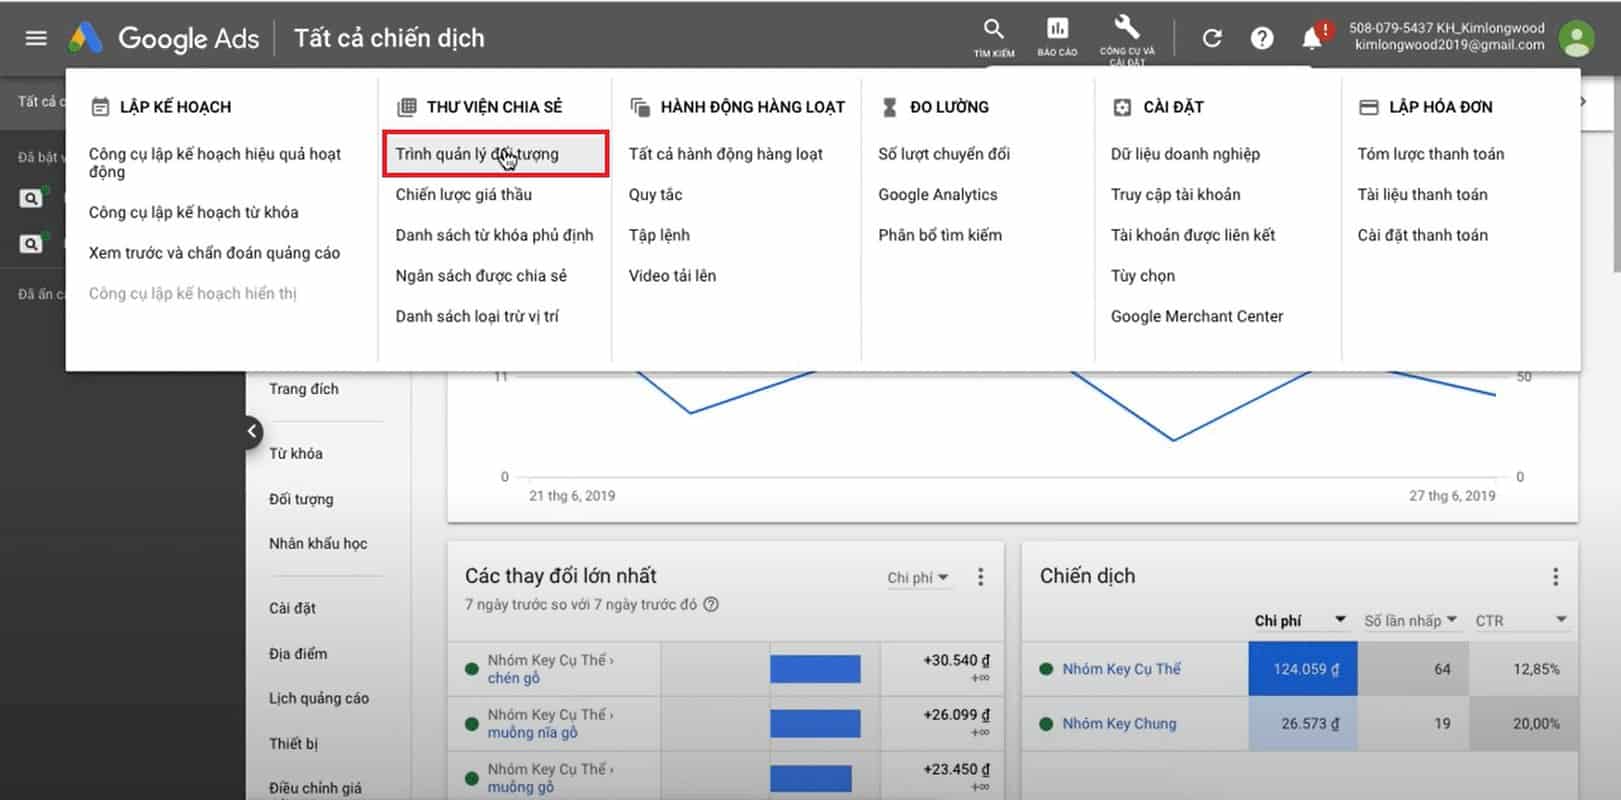
Task: Collapse the side panel with chevron button
Action: point(253,431)
